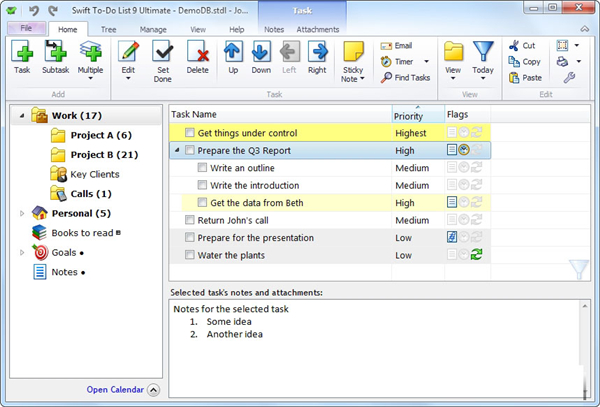Viewport: 600px width, 407px height.
Task: Move task Up with arrow icon
Action: click(233, 52)
